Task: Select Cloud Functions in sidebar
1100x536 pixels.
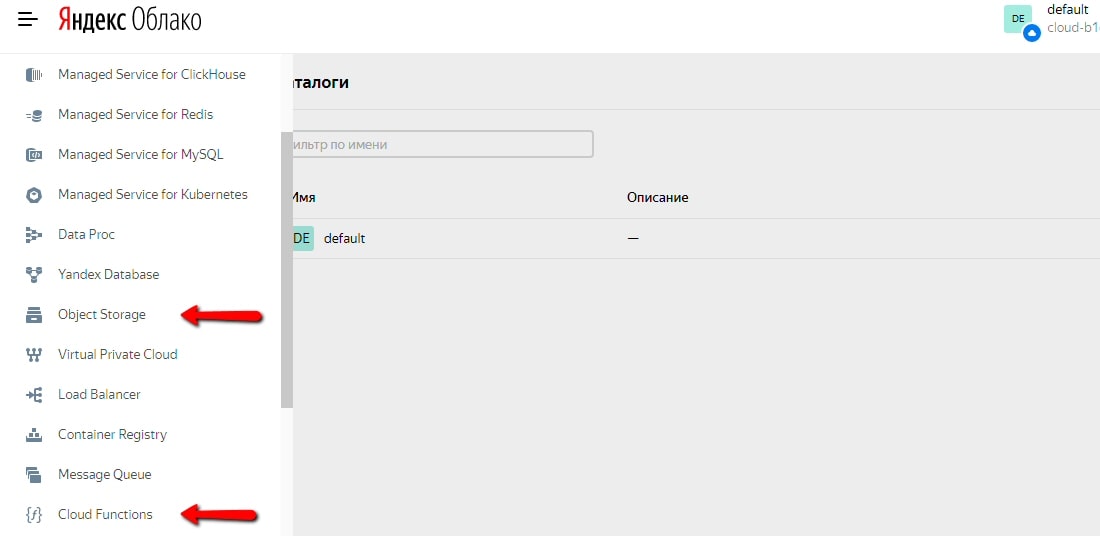Action: coord(105,514)
